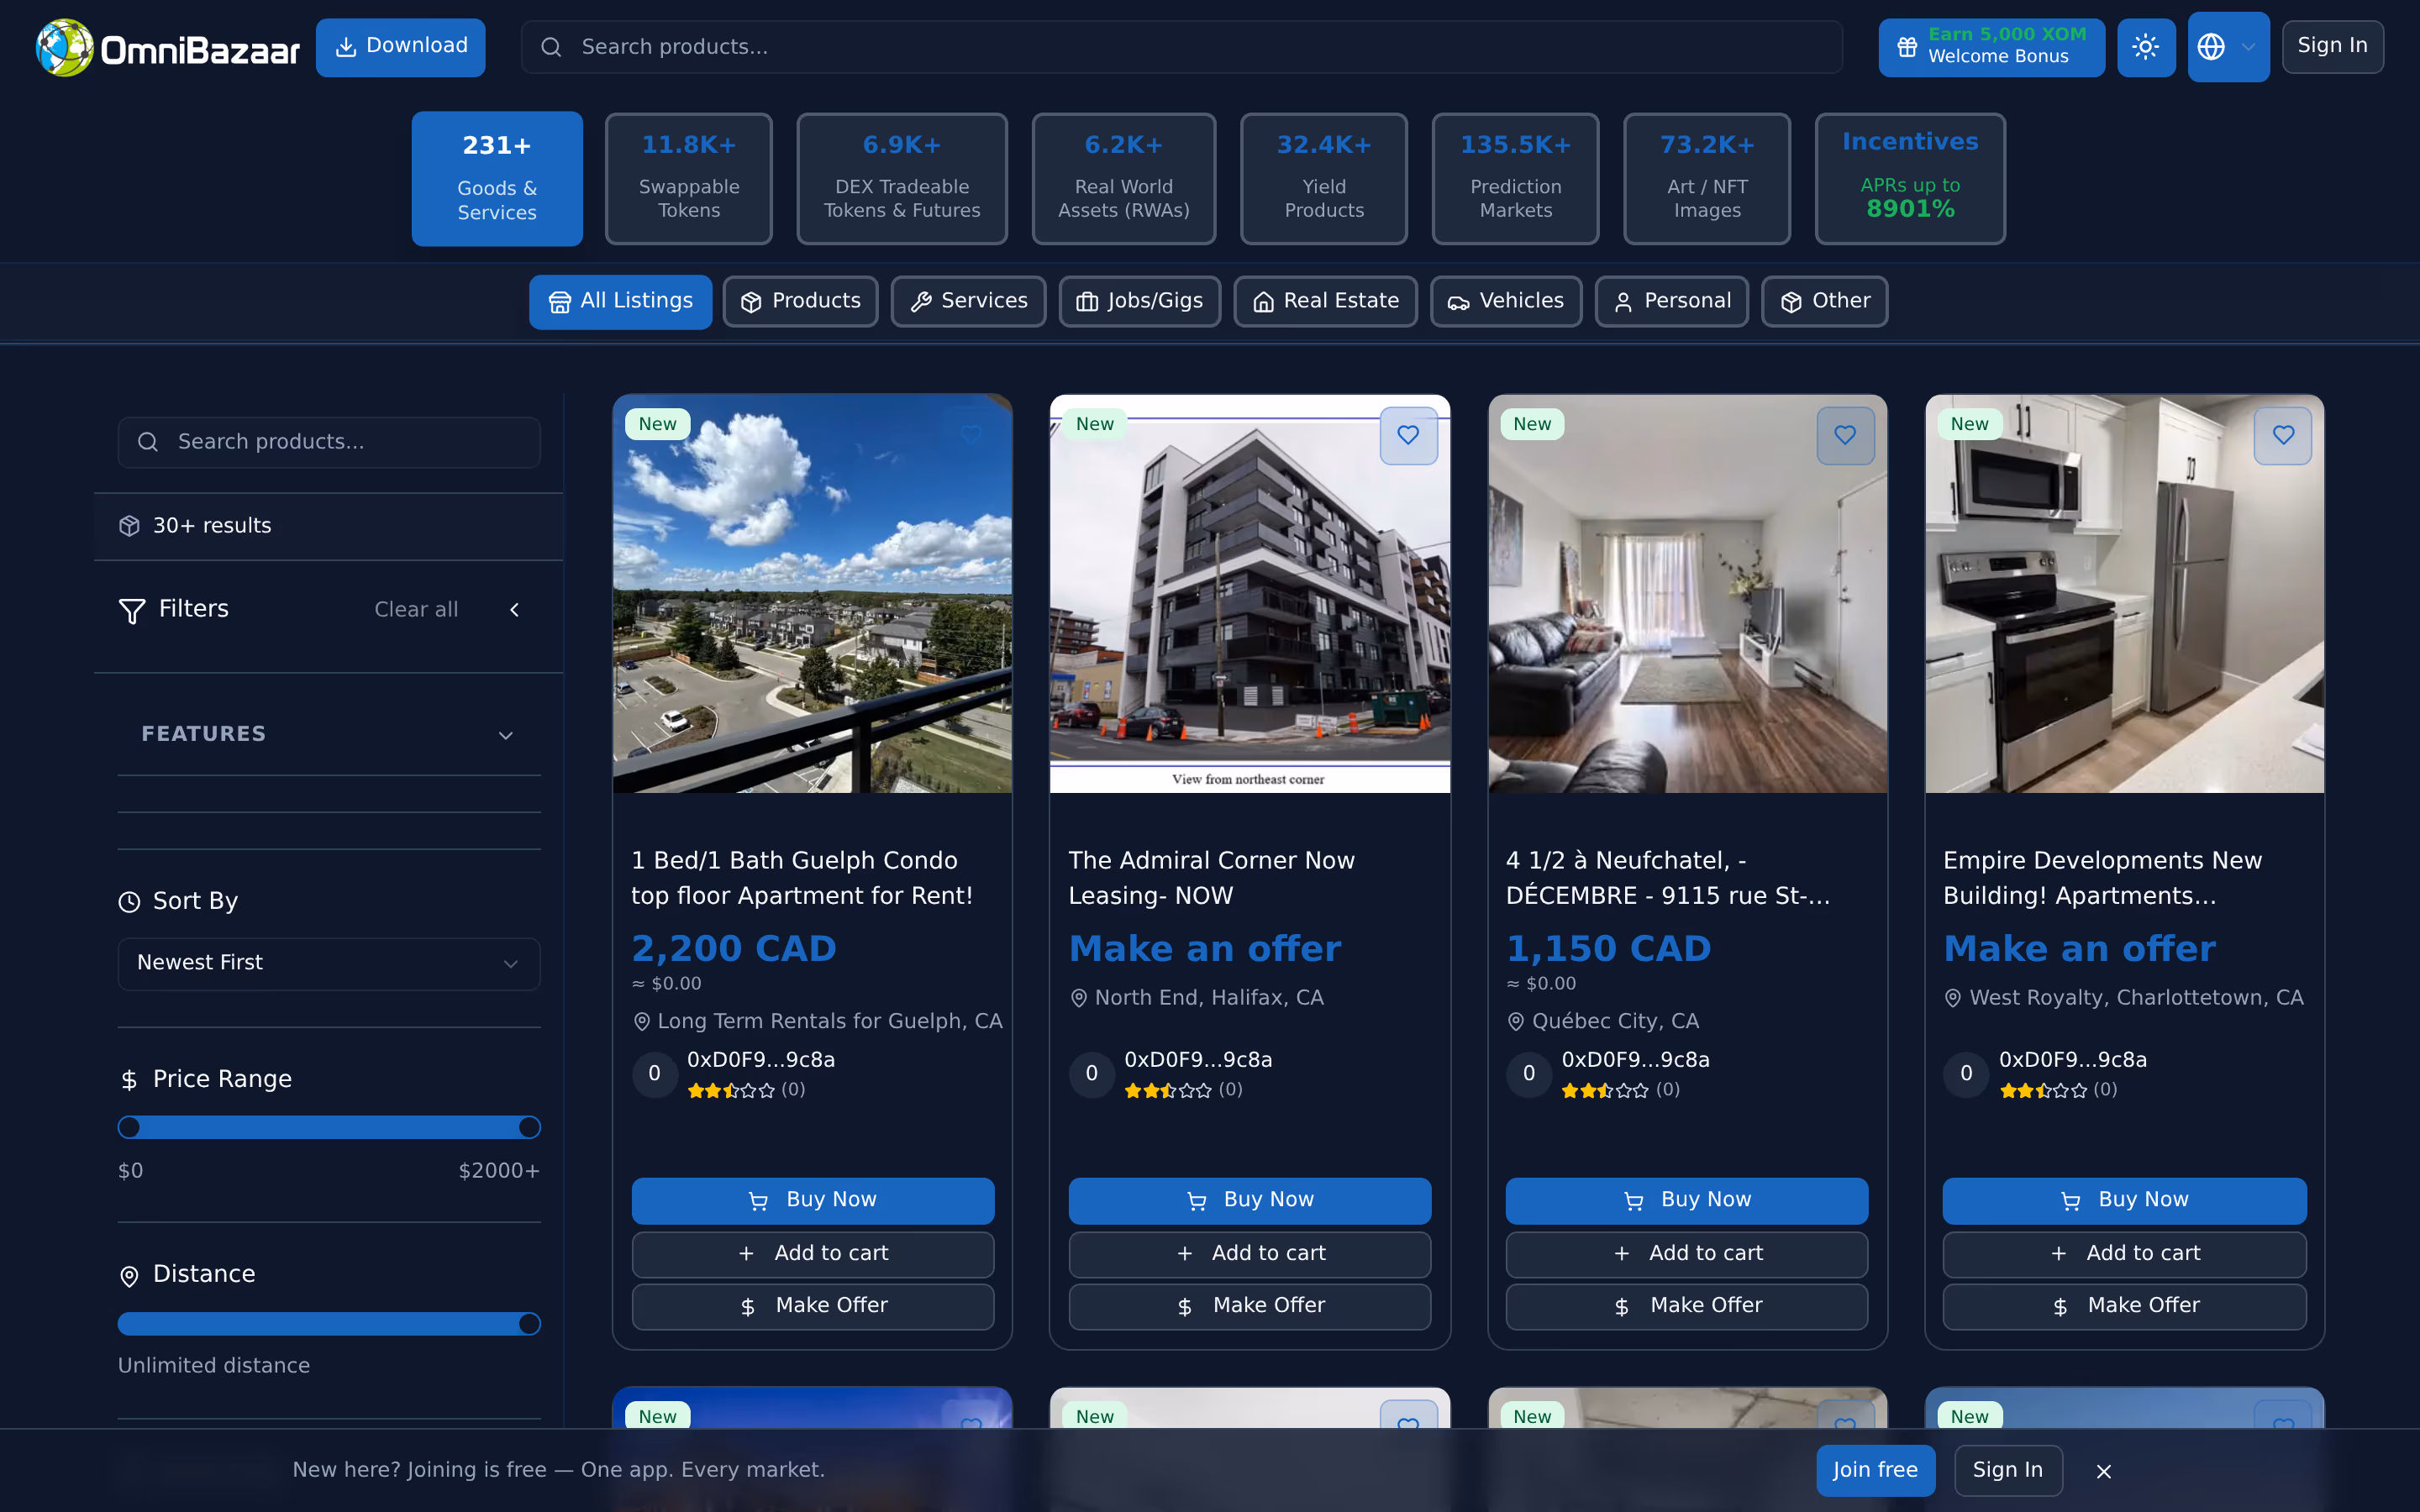The image size is (2420, 1512).
Task: Click the Earn 5,000 XOM Welcome Bonus button
Action: [1991, 47]
